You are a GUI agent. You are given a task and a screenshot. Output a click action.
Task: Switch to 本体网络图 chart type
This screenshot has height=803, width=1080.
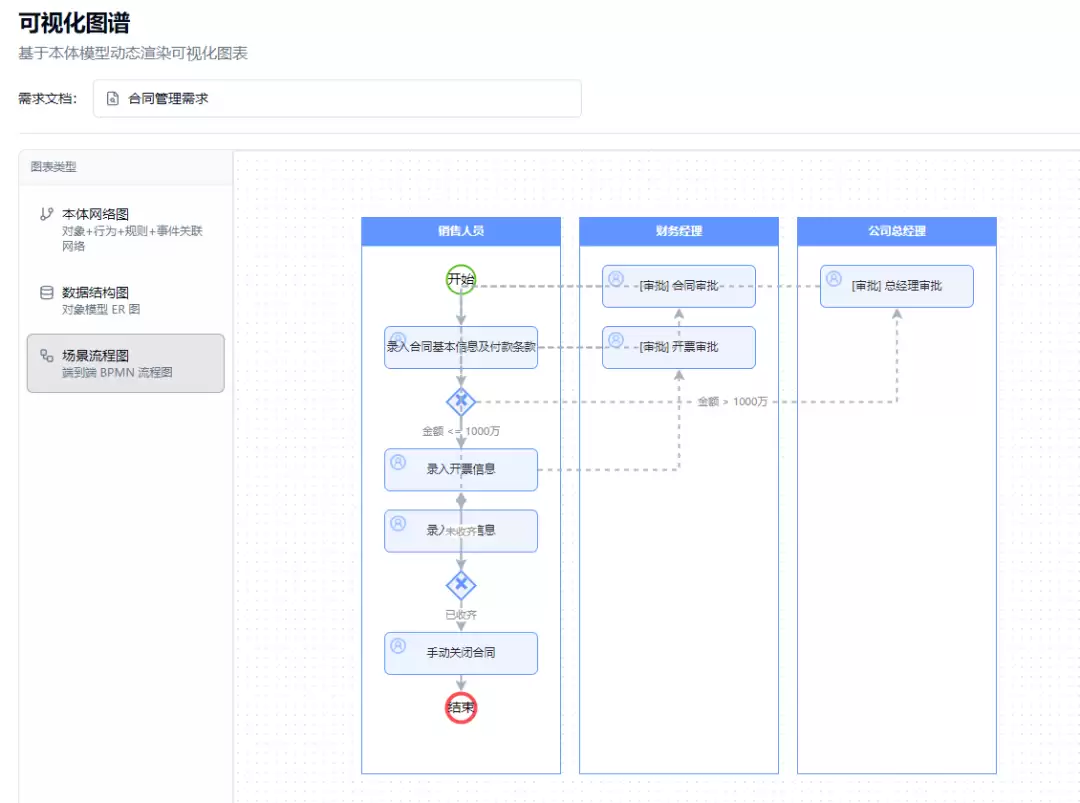coord(125,229)
